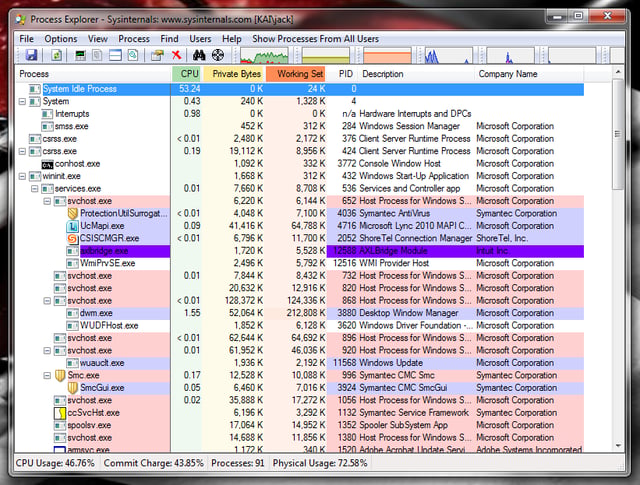Click the ccSvcHst.exe yellow icon
640x485 pixels.
60,413
